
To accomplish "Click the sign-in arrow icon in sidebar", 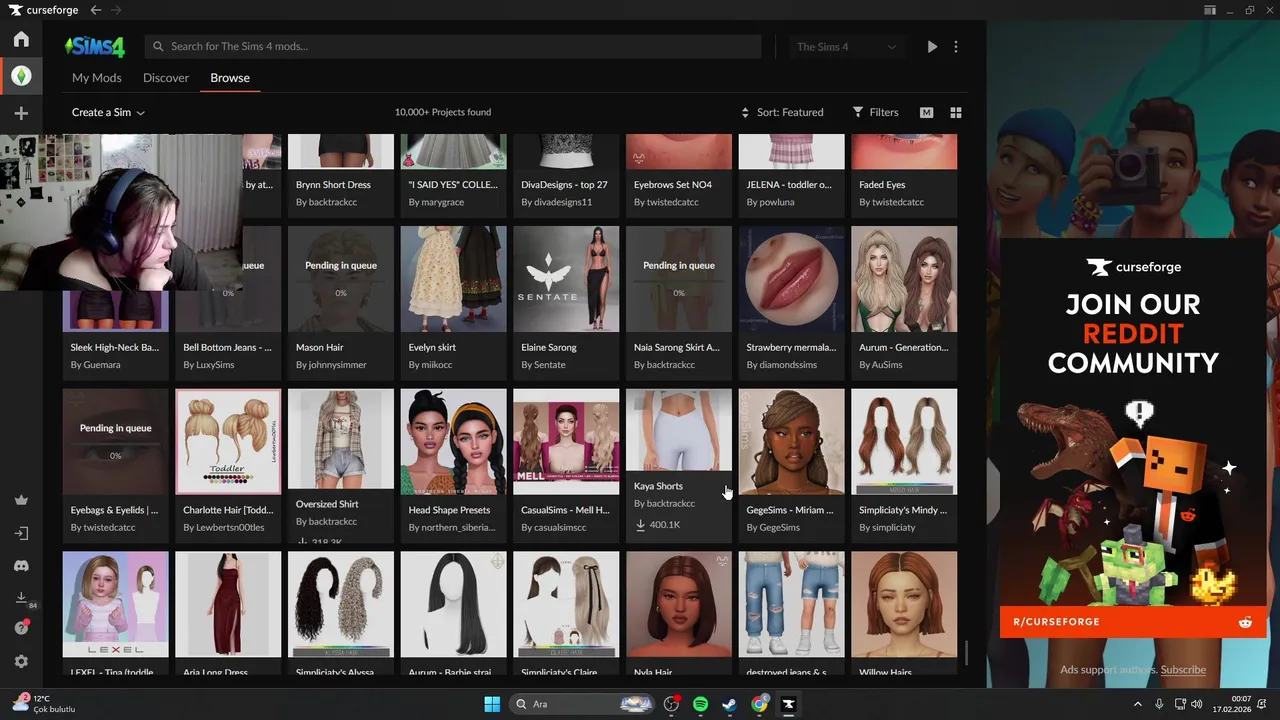I will 21,533.
